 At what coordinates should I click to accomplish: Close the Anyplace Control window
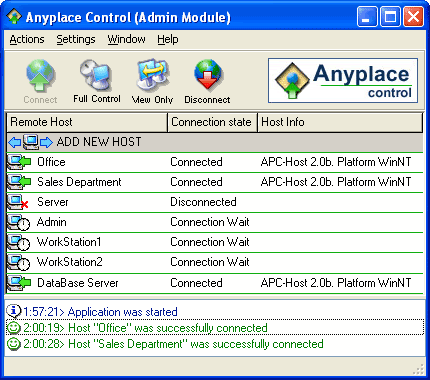pos(413,17)
